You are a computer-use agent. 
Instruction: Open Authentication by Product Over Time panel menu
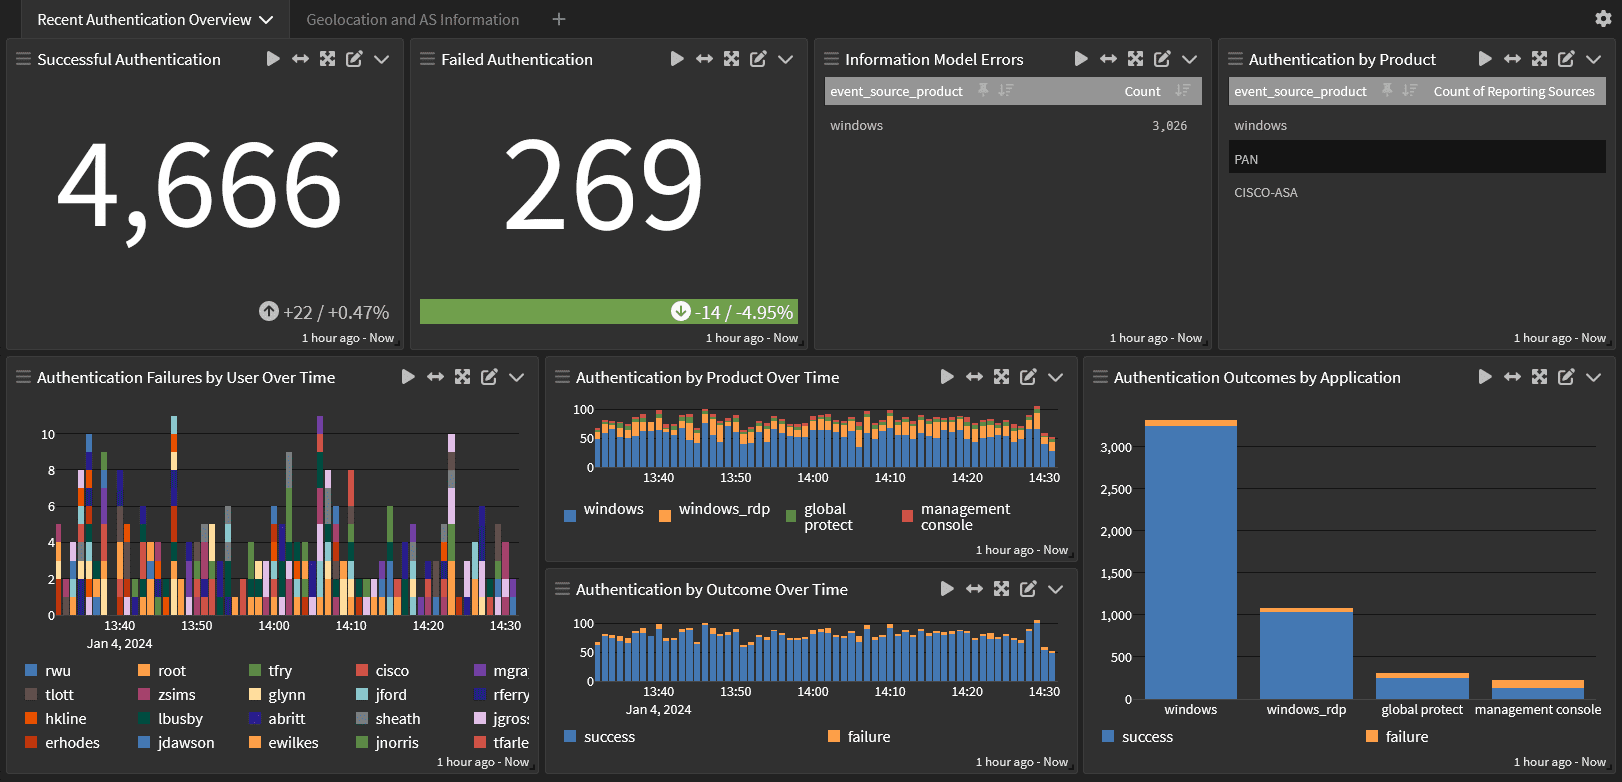1055,377
